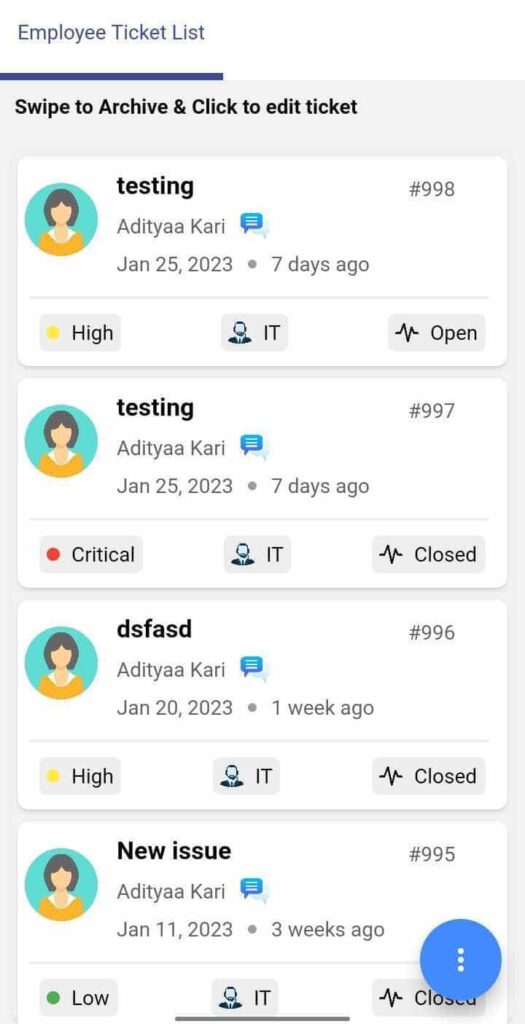The height and width of the screenshot is (1024, 525).
Task: Open chat bubble icon on ticket #995
Action: pyautogui.click(x=253, y=889)
